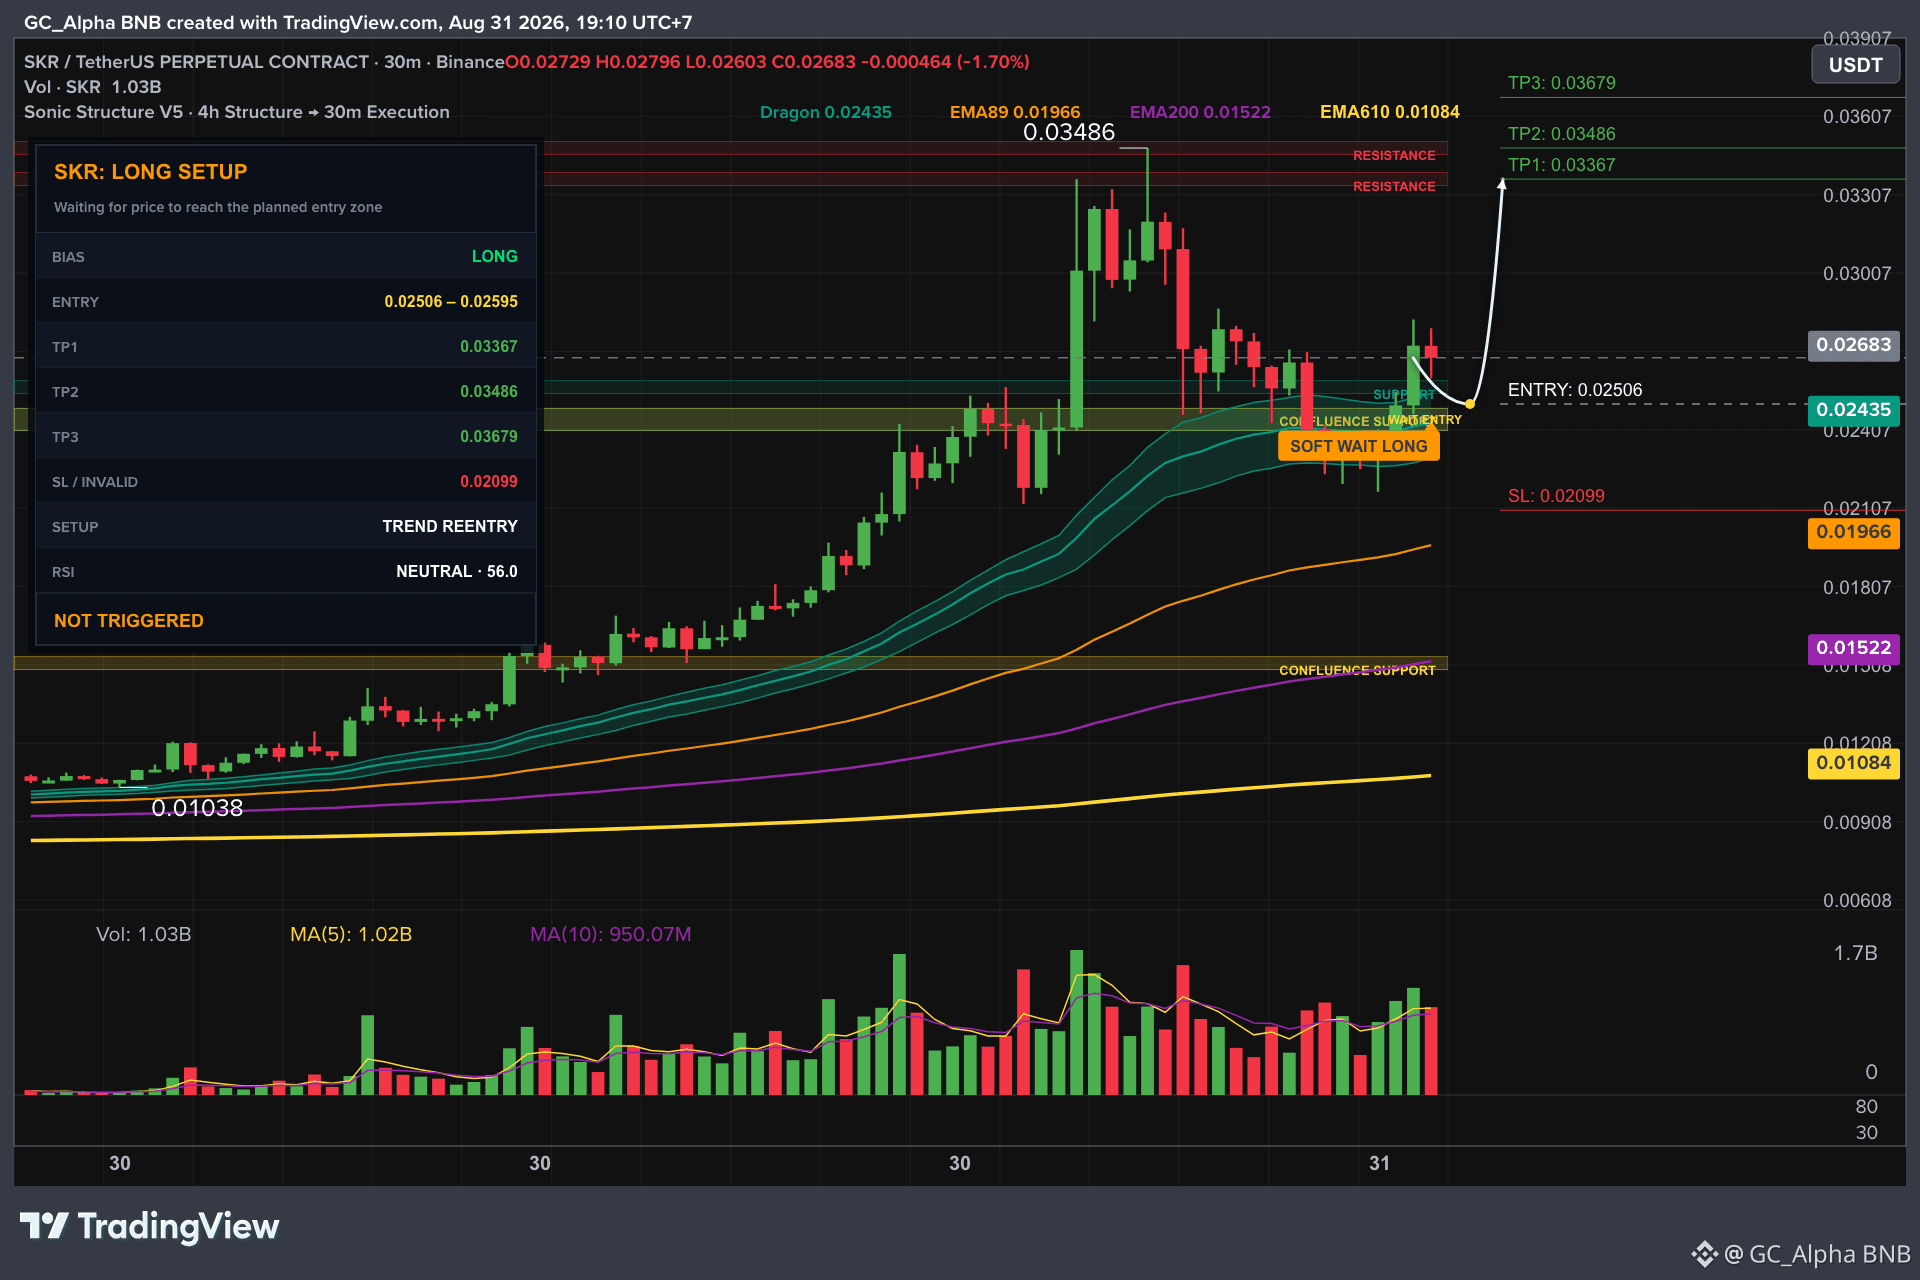
Task: Click the 'SL: 0.02099' line label
Action: (1556, 496)
